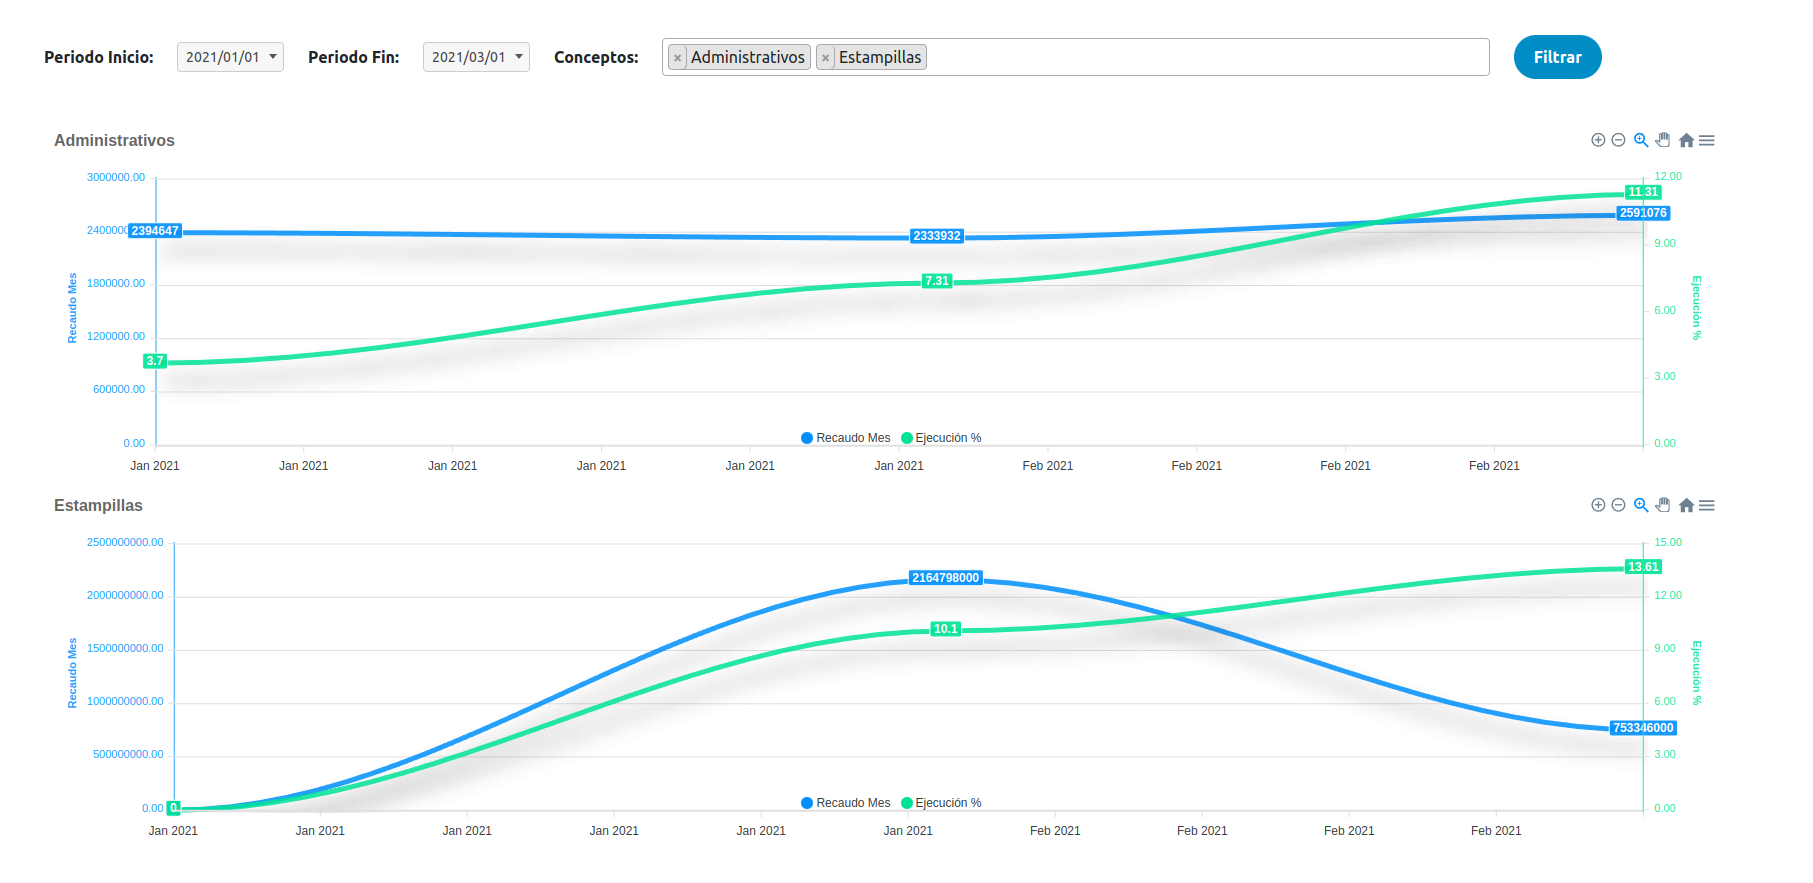Open the Periodo Fin date dropdown

coord(476,57)
